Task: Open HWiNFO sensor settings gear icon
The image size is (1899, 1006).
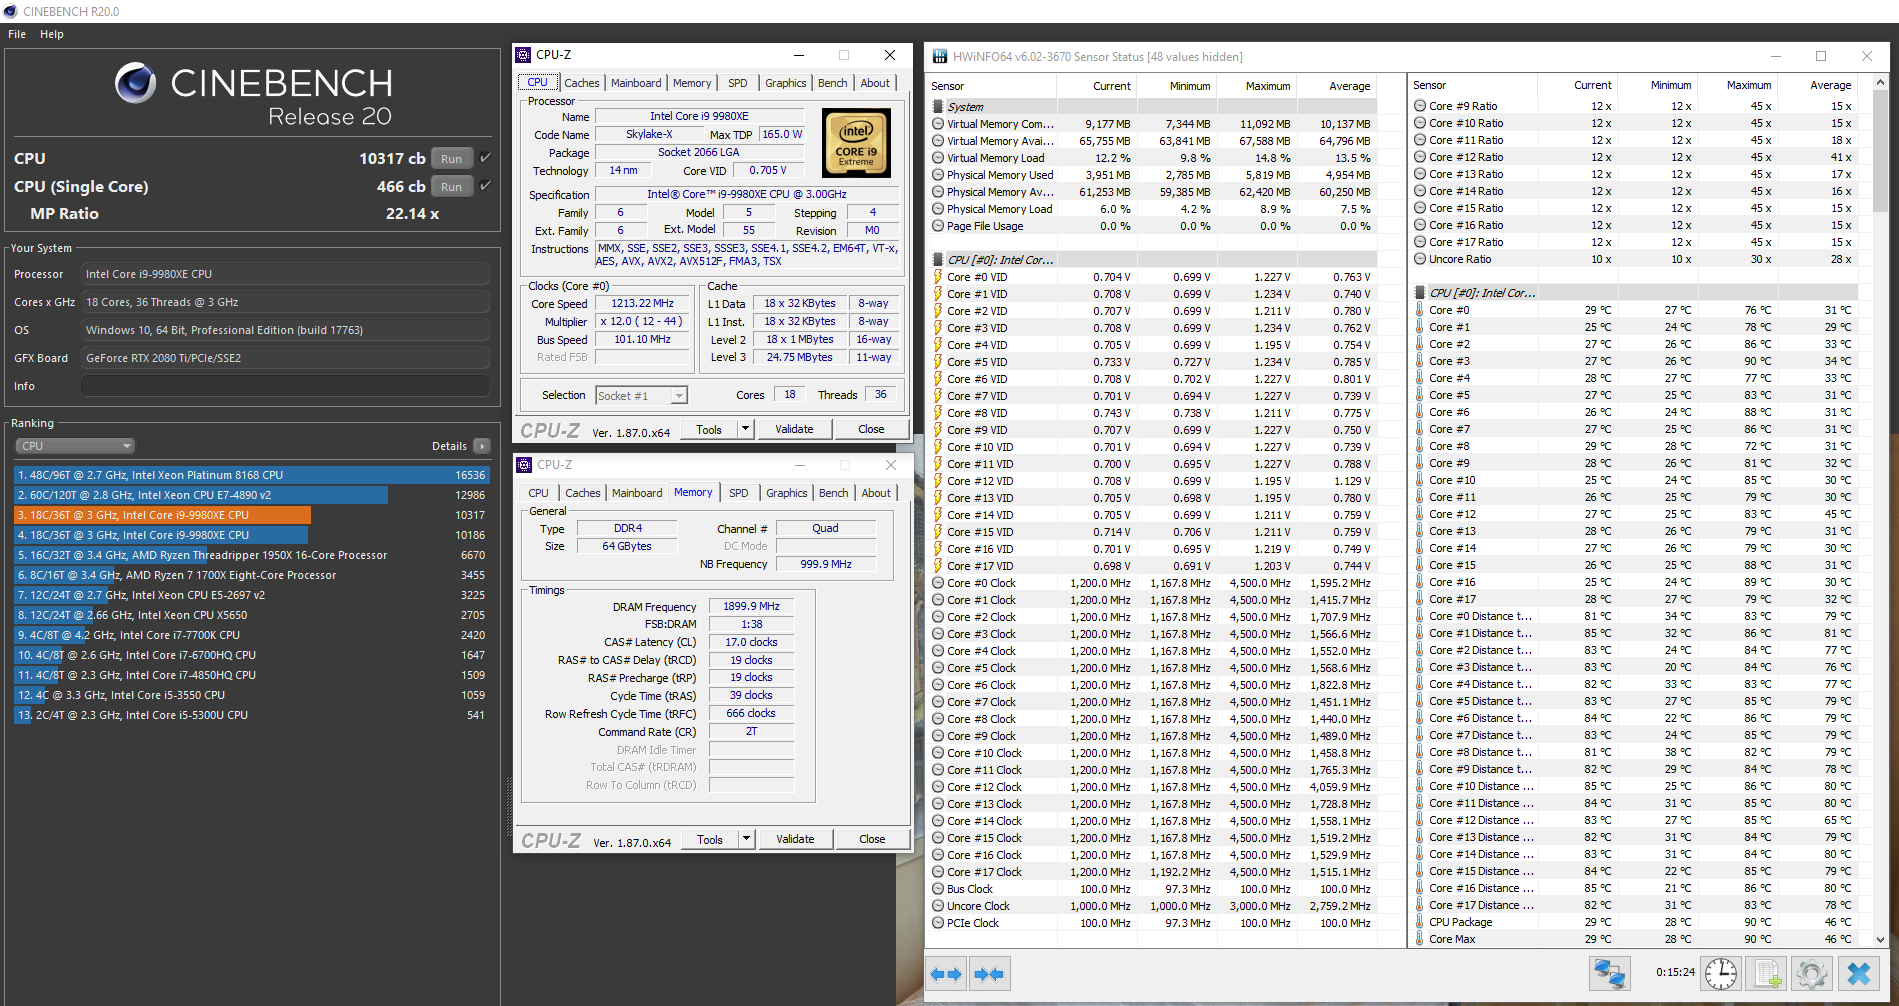Action: point(1811,973)
